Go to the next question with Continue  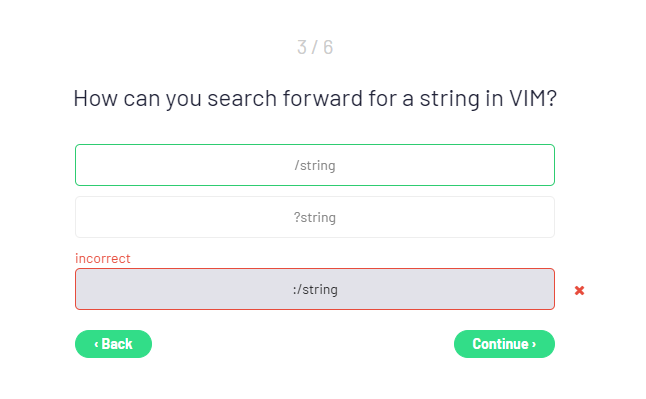[504, 344]
